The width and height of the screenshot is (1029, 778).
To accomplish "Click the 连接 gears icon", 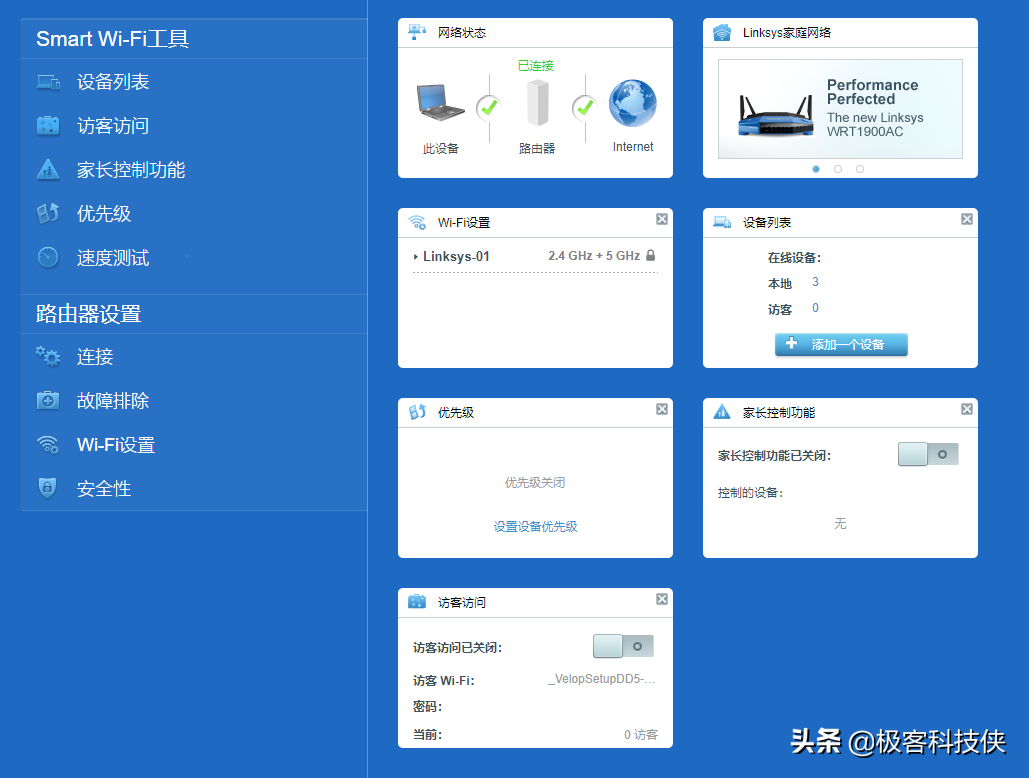I will click(48, 356).
